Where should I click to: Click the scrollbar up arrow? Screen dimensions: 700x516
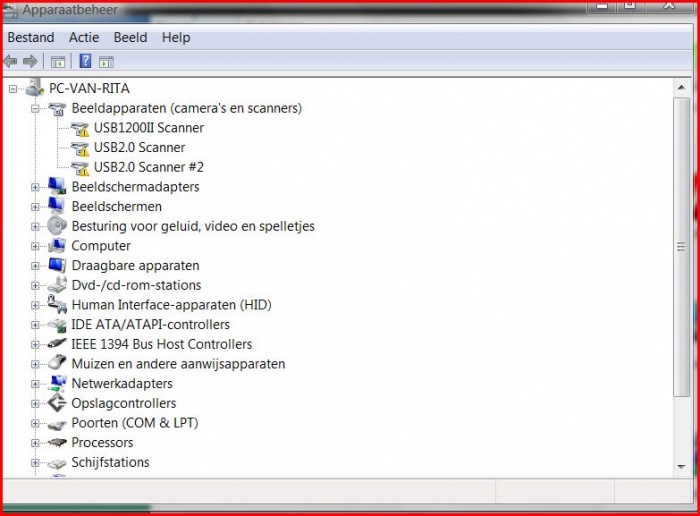[681, 87]
